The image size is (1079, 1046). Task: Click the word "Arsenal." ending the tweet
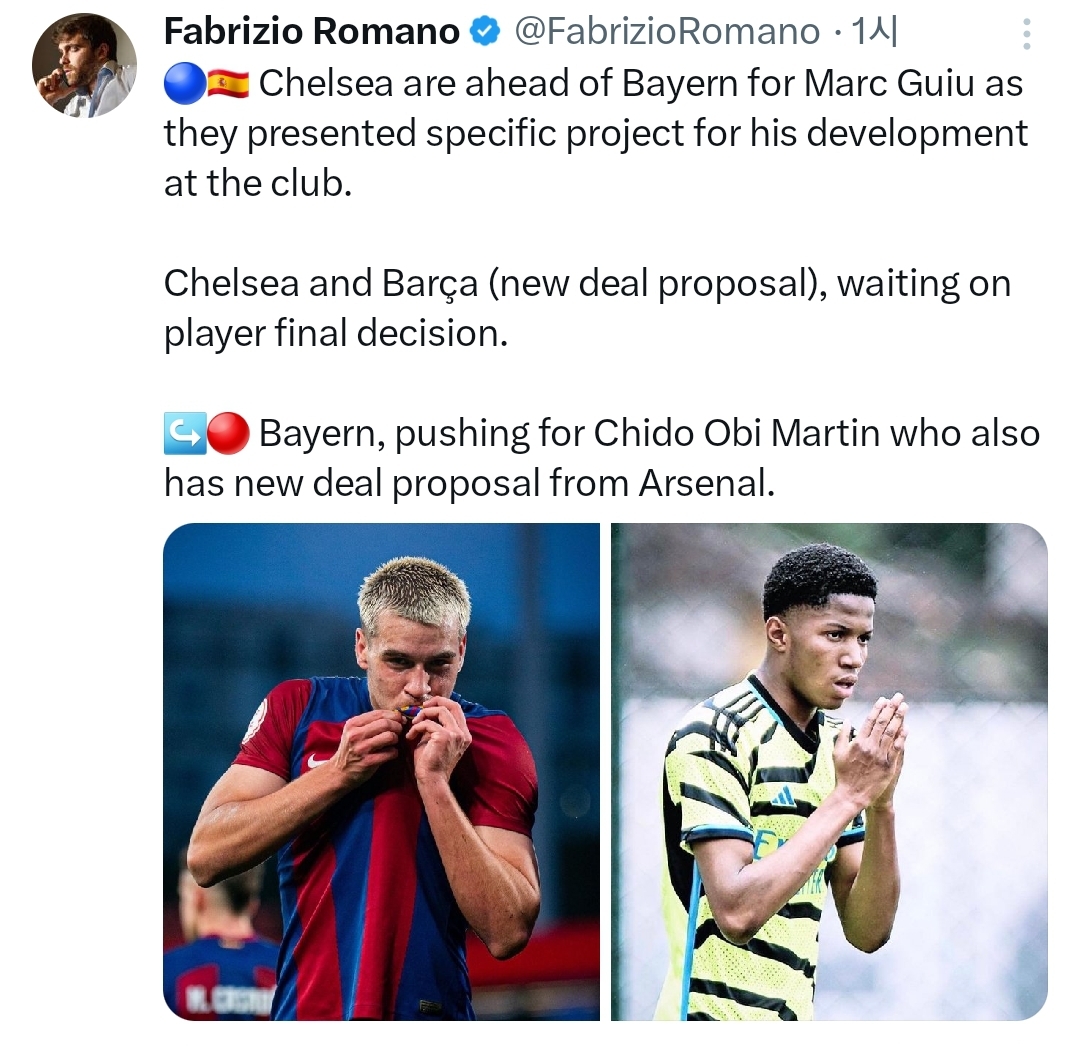click(x=705, y=484)
